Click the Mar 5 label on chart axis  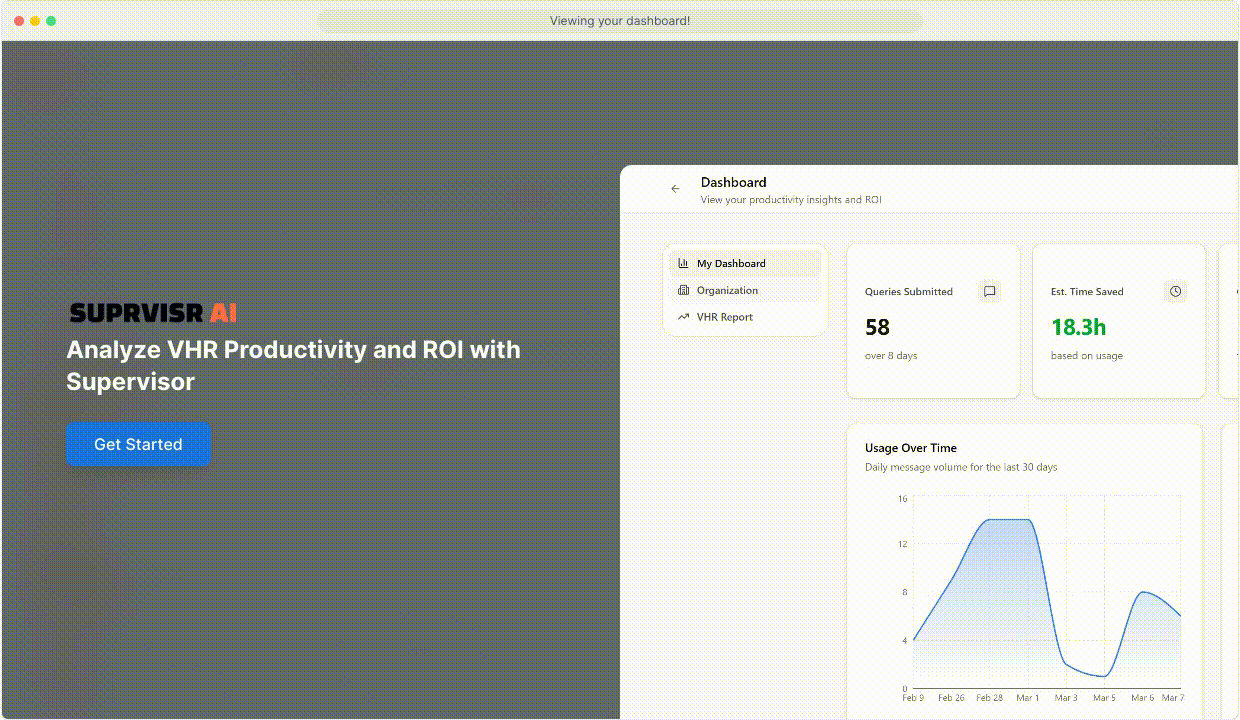tap(1104, 698)
